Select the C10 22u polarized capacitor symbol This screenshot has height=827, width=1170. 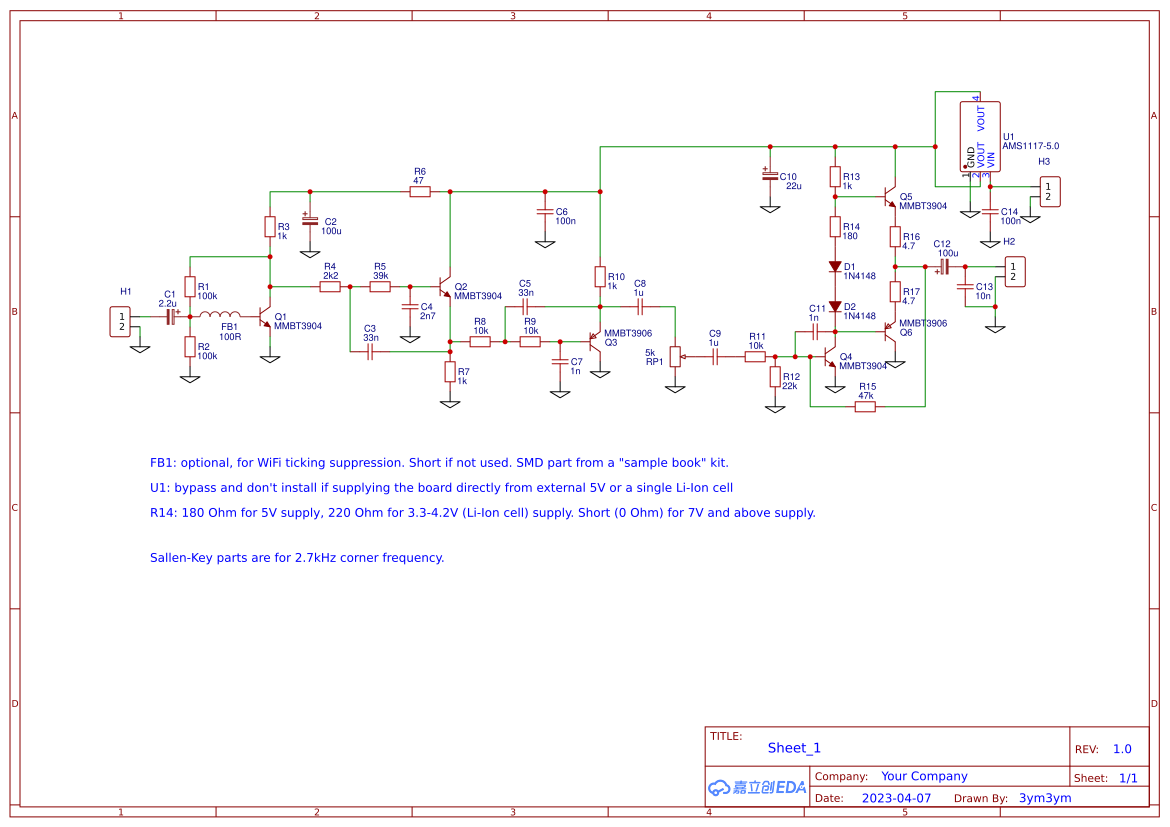tap(770, 178)
